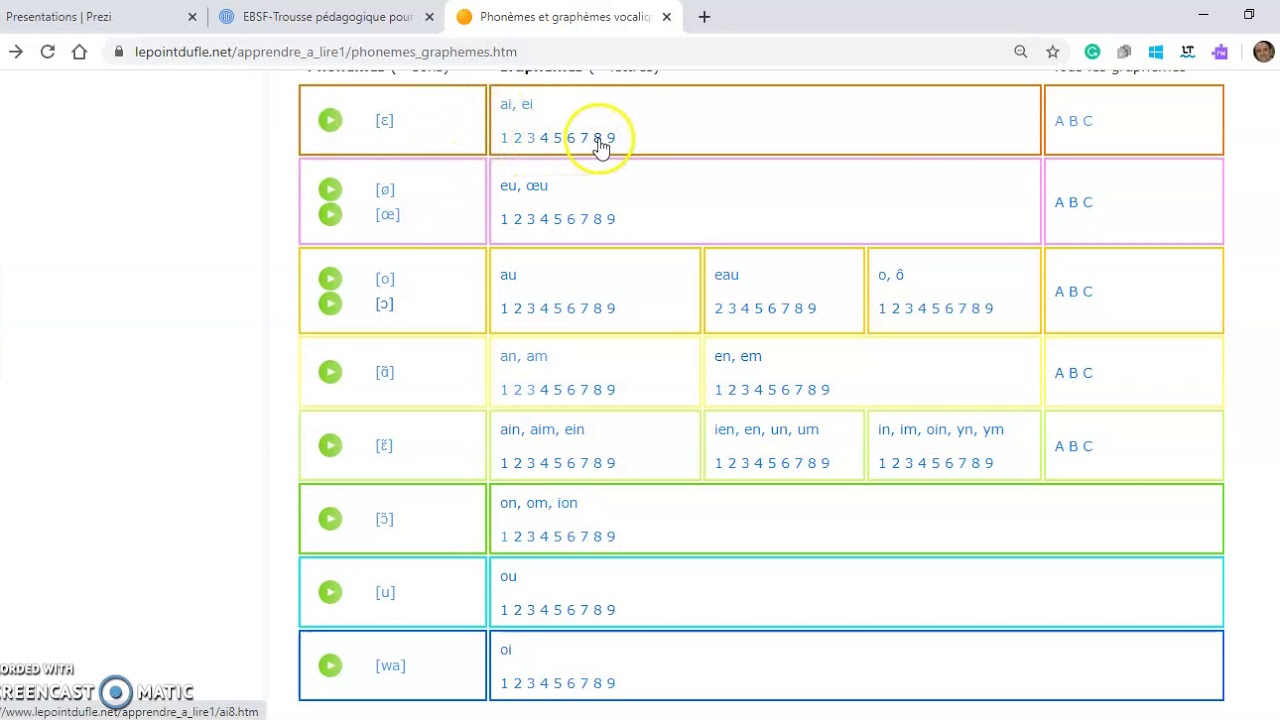The image size is (1280, 720).
Task: Open exercise 6 for 'ain, aim, ein'
Action: [571, 463]
